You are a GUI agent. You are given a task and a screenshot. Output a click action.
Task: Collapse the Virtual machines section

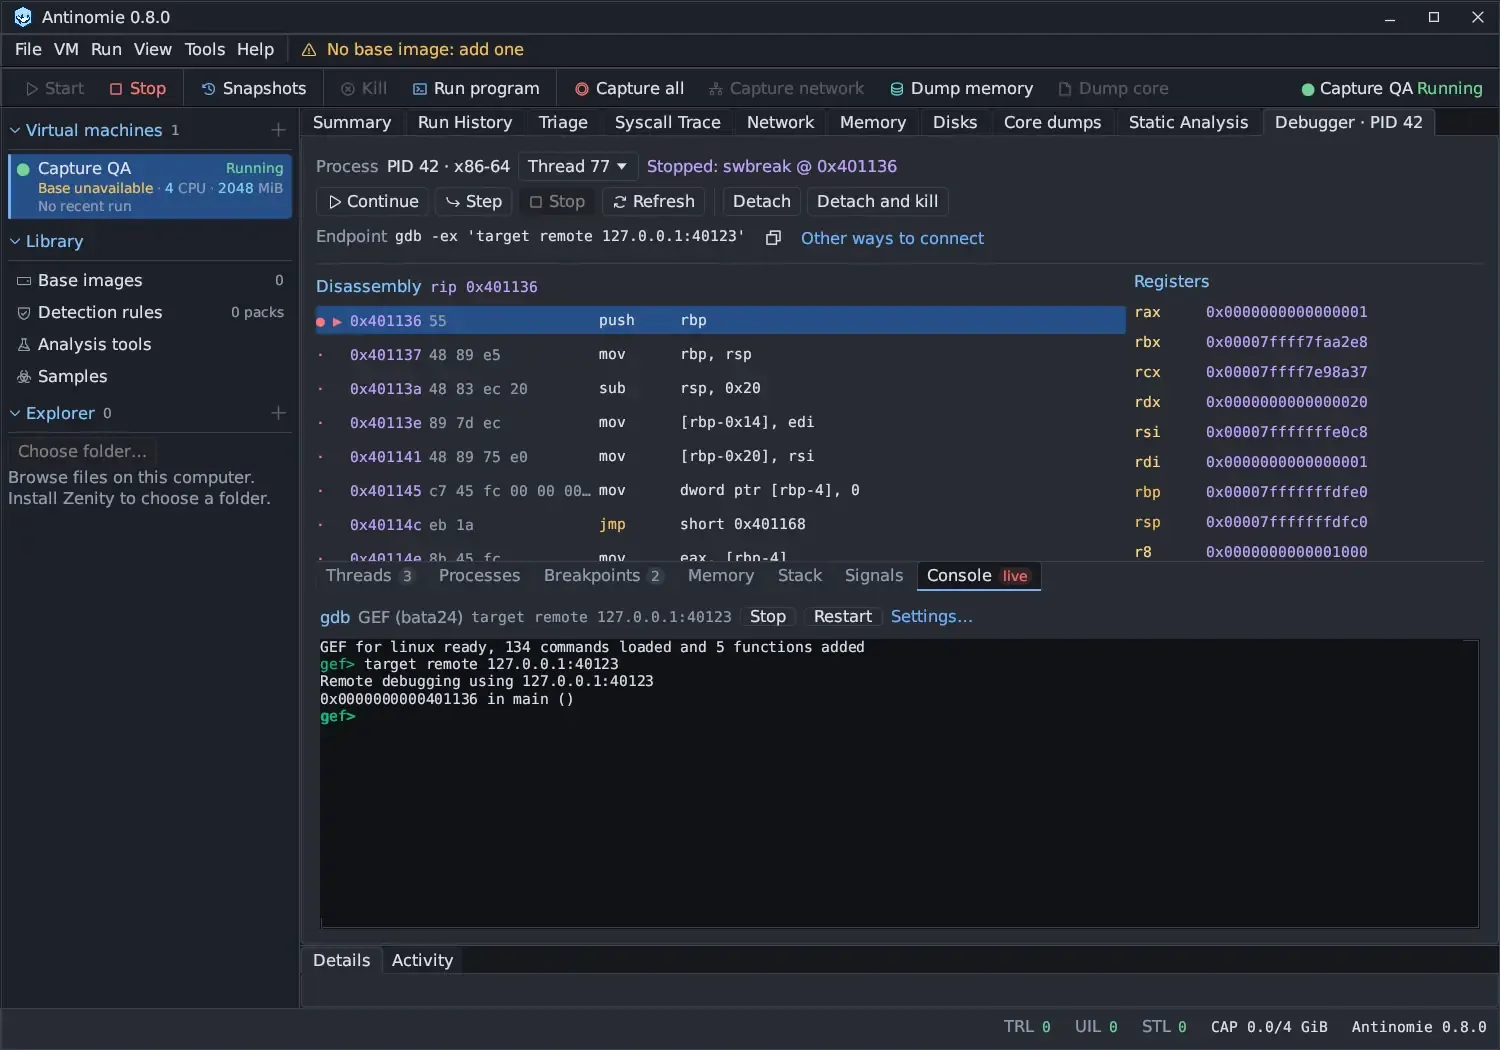coord(15,130)
